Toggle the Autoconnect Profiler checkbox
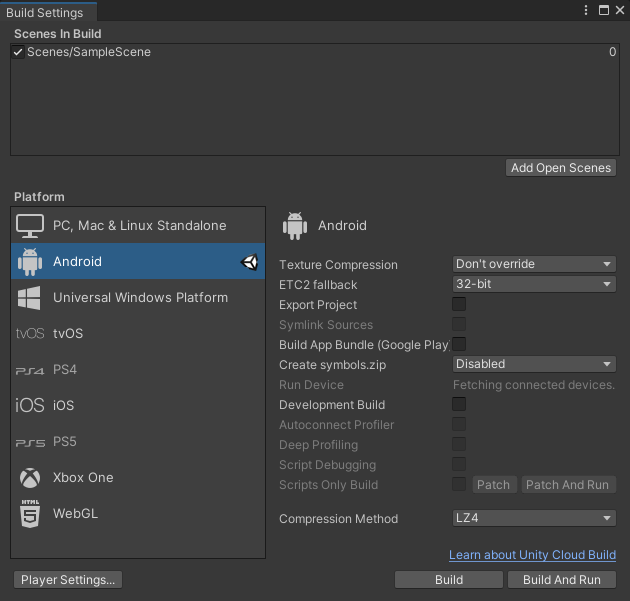The image size is (630, 601). pyautogui.click(x=459, y=424)
